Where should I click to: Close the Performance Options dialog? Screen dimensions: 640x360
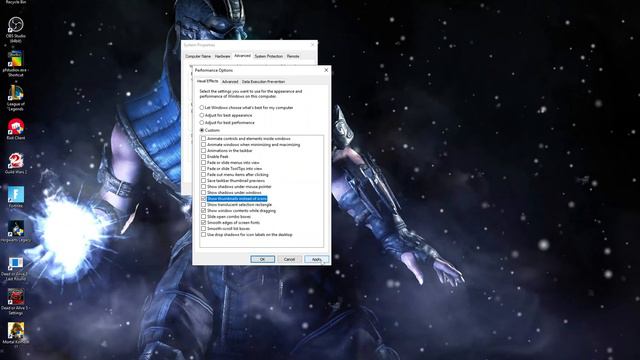[x=326, y=70]
